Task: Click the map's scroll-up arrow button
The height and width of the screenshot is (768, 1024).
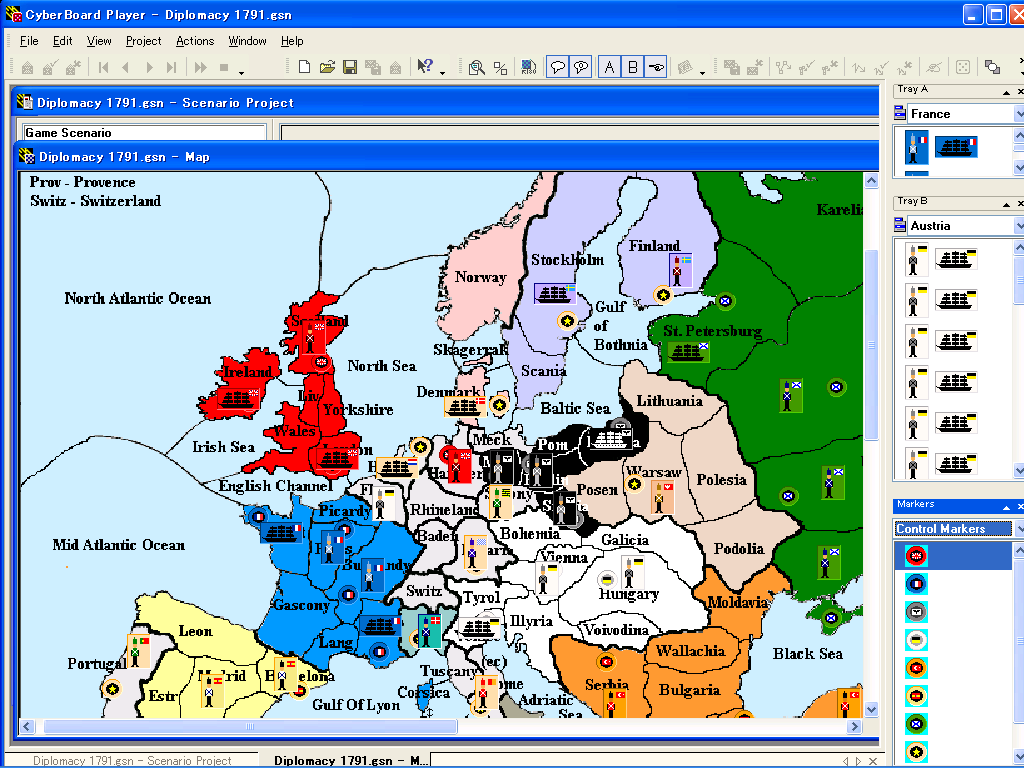Action: [871, 180]
